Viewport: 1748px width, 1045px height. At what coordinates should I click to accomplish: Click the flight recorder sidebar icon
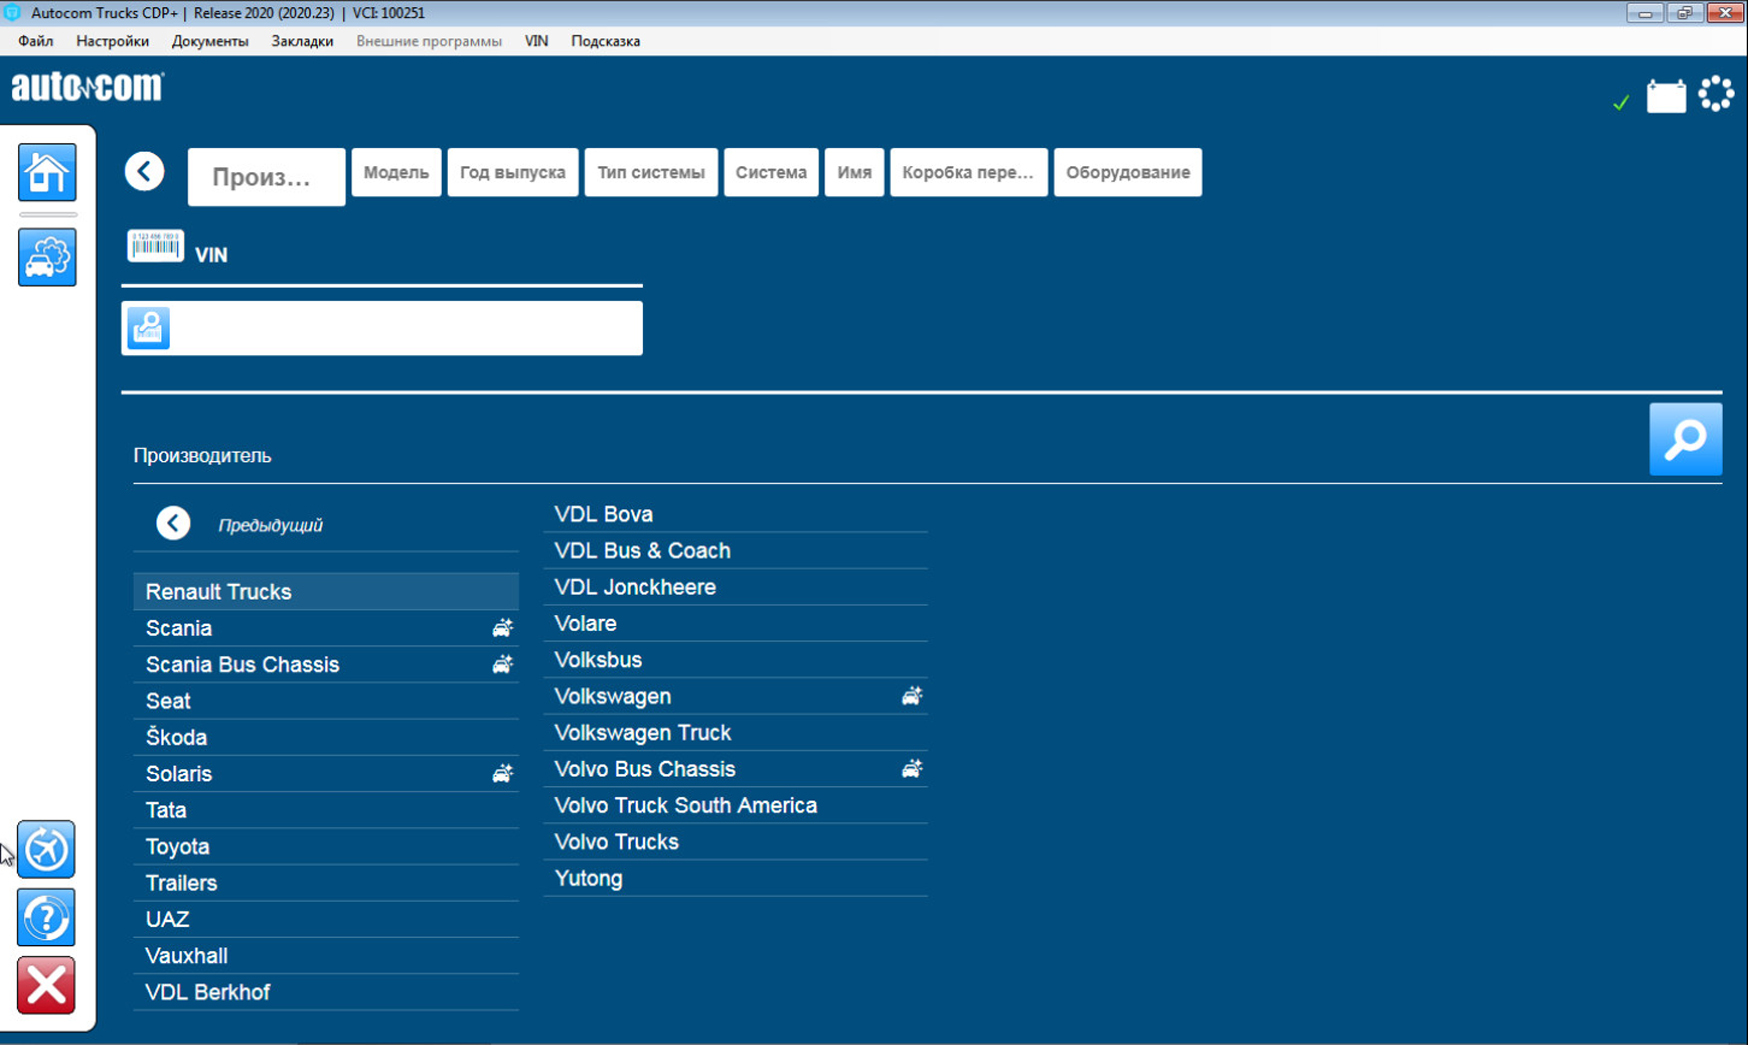[46, 850]
